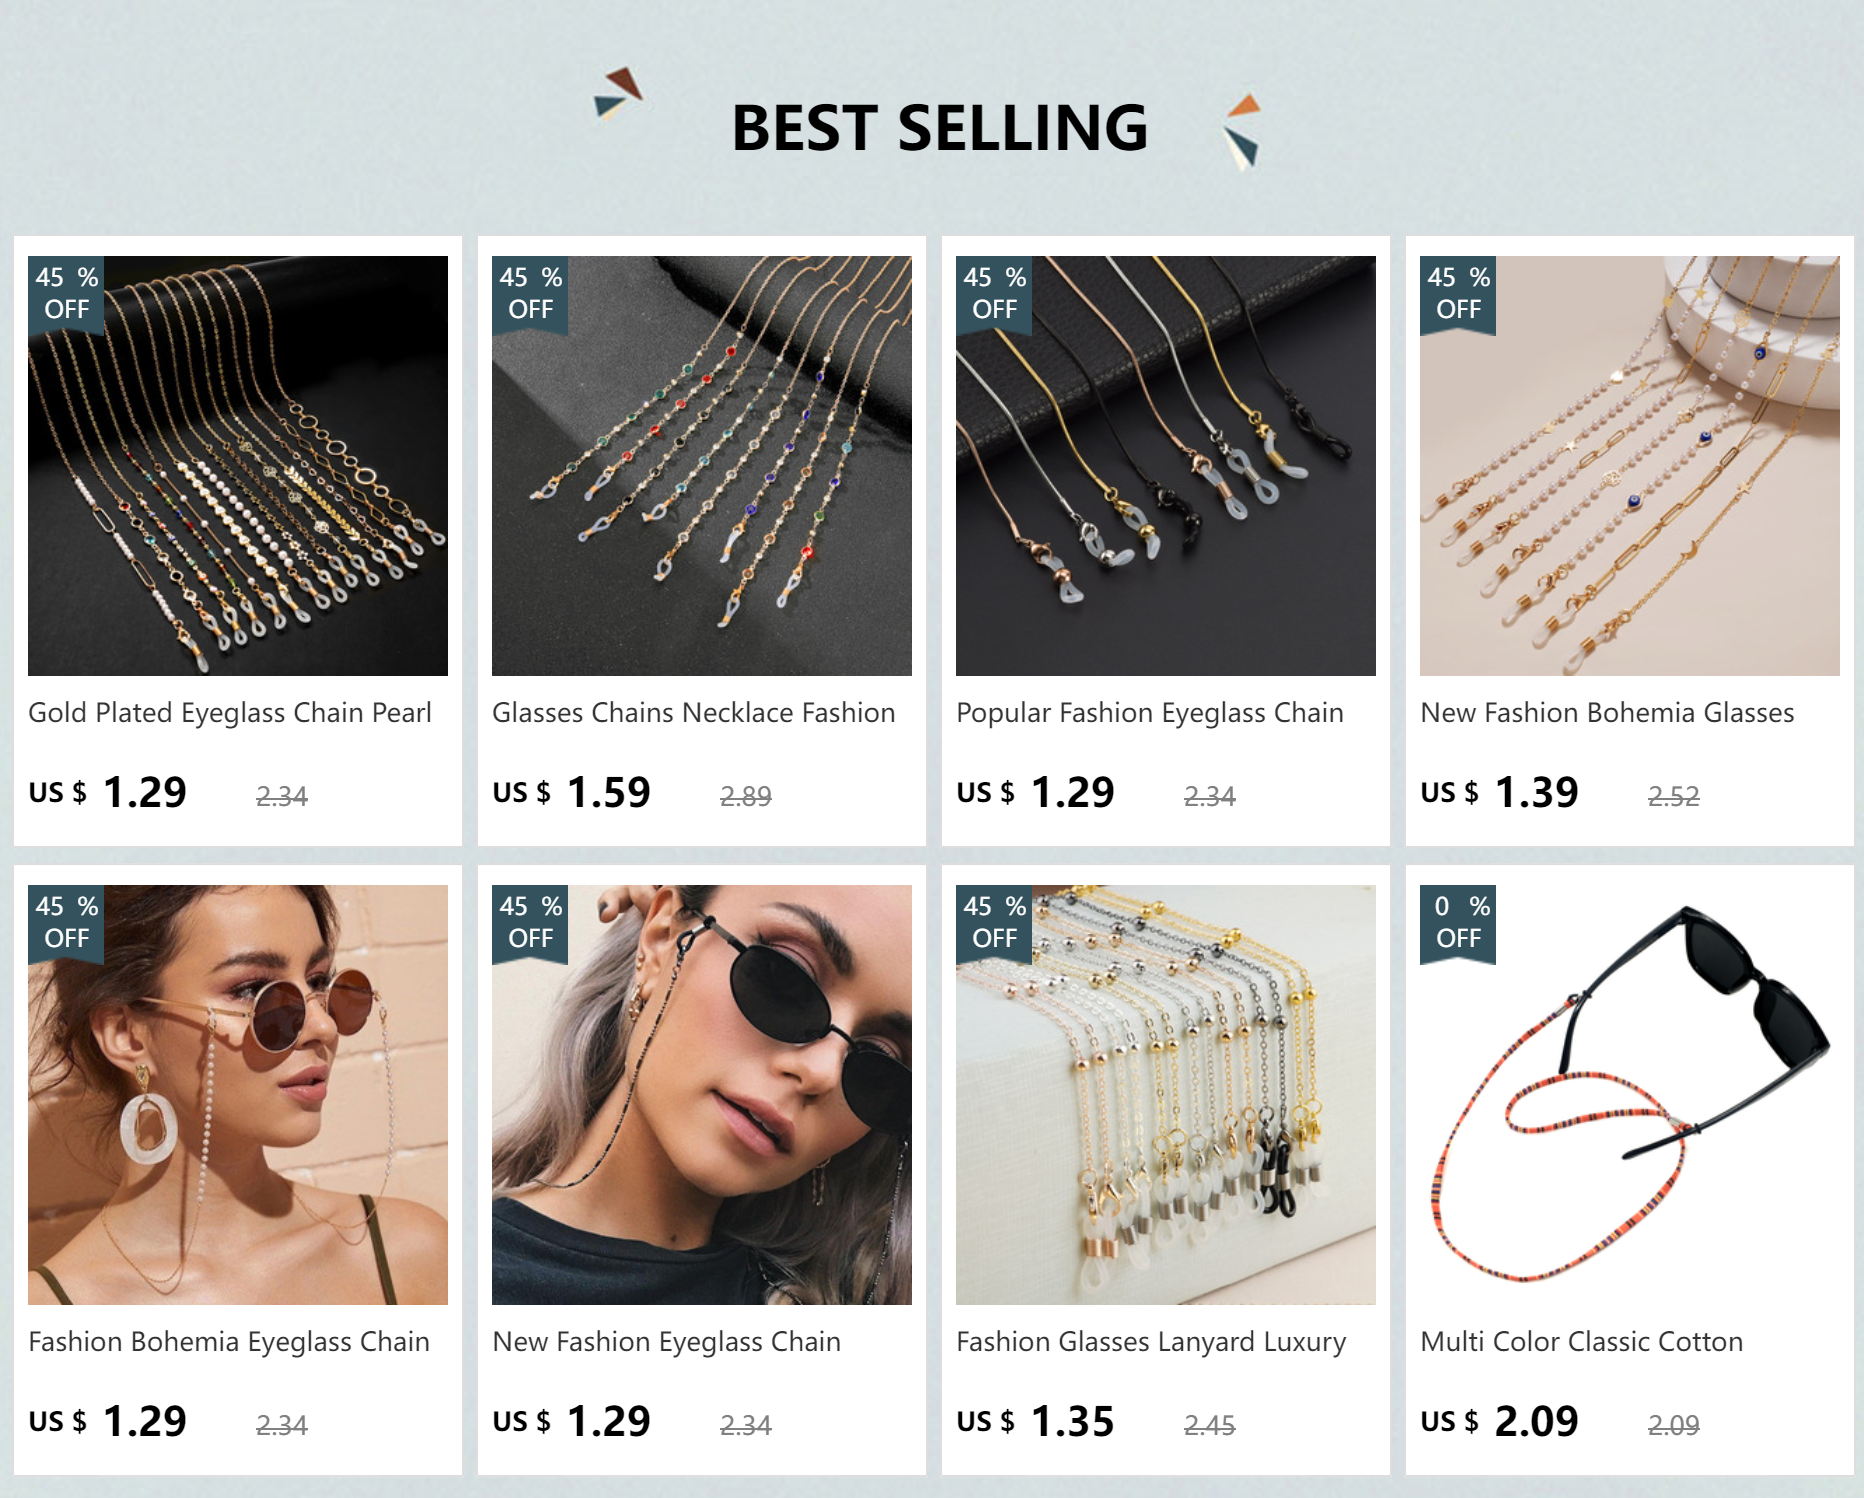This screenshot has height=1498, width=1864.
Task: Open the Multi Color Classic Cotton product image
Action: click(x=1630, y=1095)
